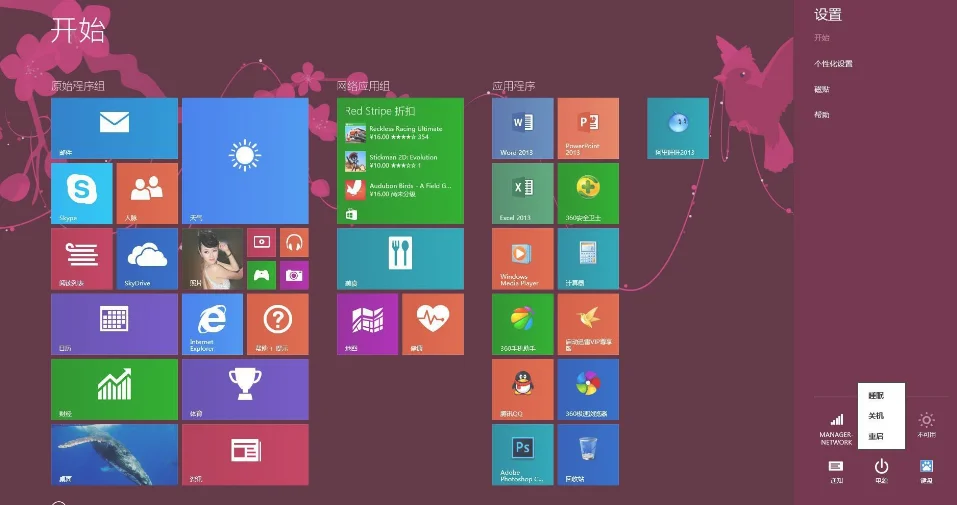Viewport: 957px width, 505px height.
Task: Launch Internet Explorer tile
Action: [212, 324]
